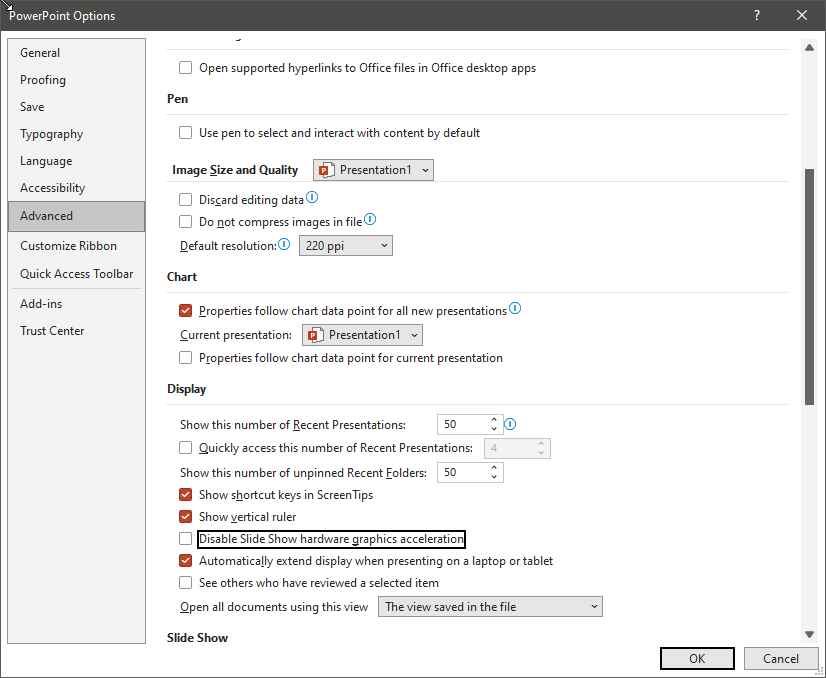Viewport: 826px width, 678px height.
Task: Expand the Default resolution 220 ppi dropdown
Action: click(346, 245)
